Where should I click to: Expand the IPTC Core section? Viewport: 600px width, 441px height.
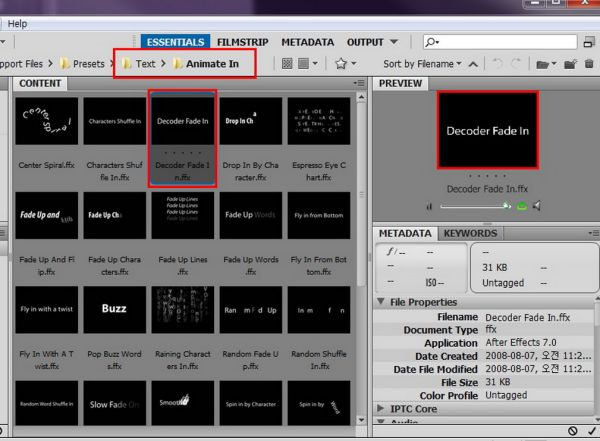point(381,408)
